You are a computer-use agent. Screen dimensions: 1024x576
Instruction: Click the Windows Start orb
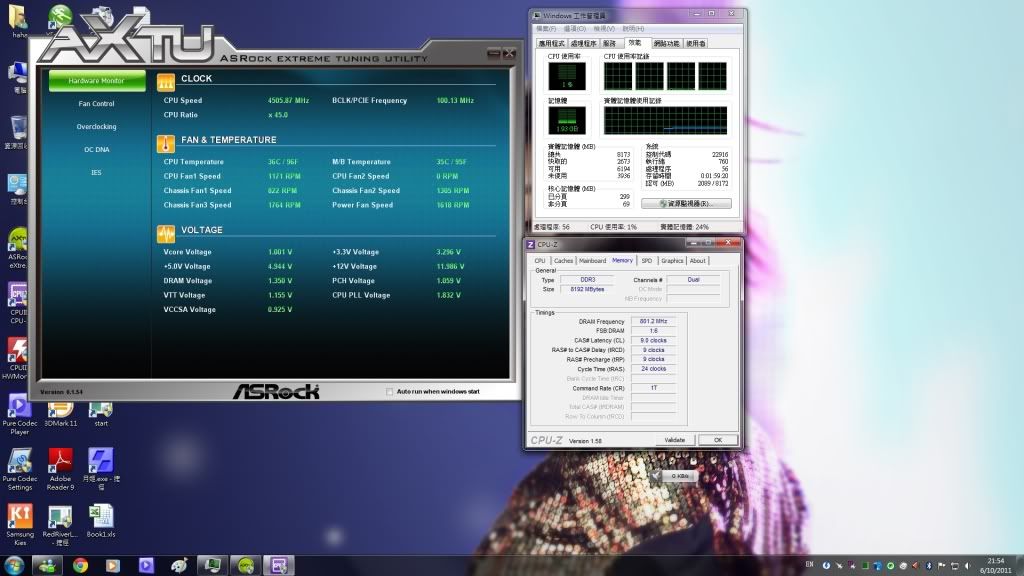14,566
